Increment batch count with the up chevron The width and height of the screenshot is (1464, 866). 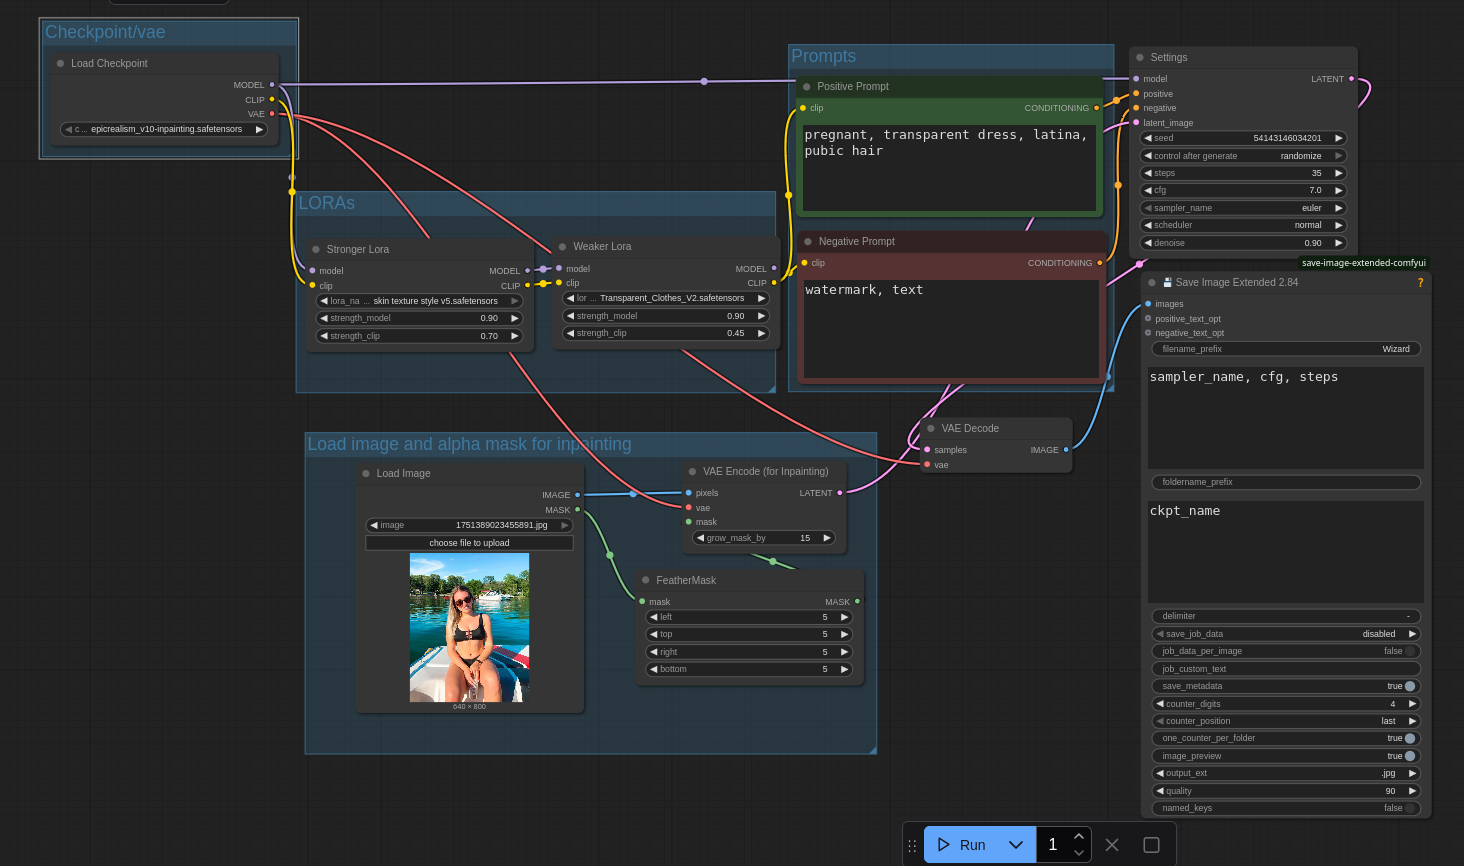tap(1078, 837)
